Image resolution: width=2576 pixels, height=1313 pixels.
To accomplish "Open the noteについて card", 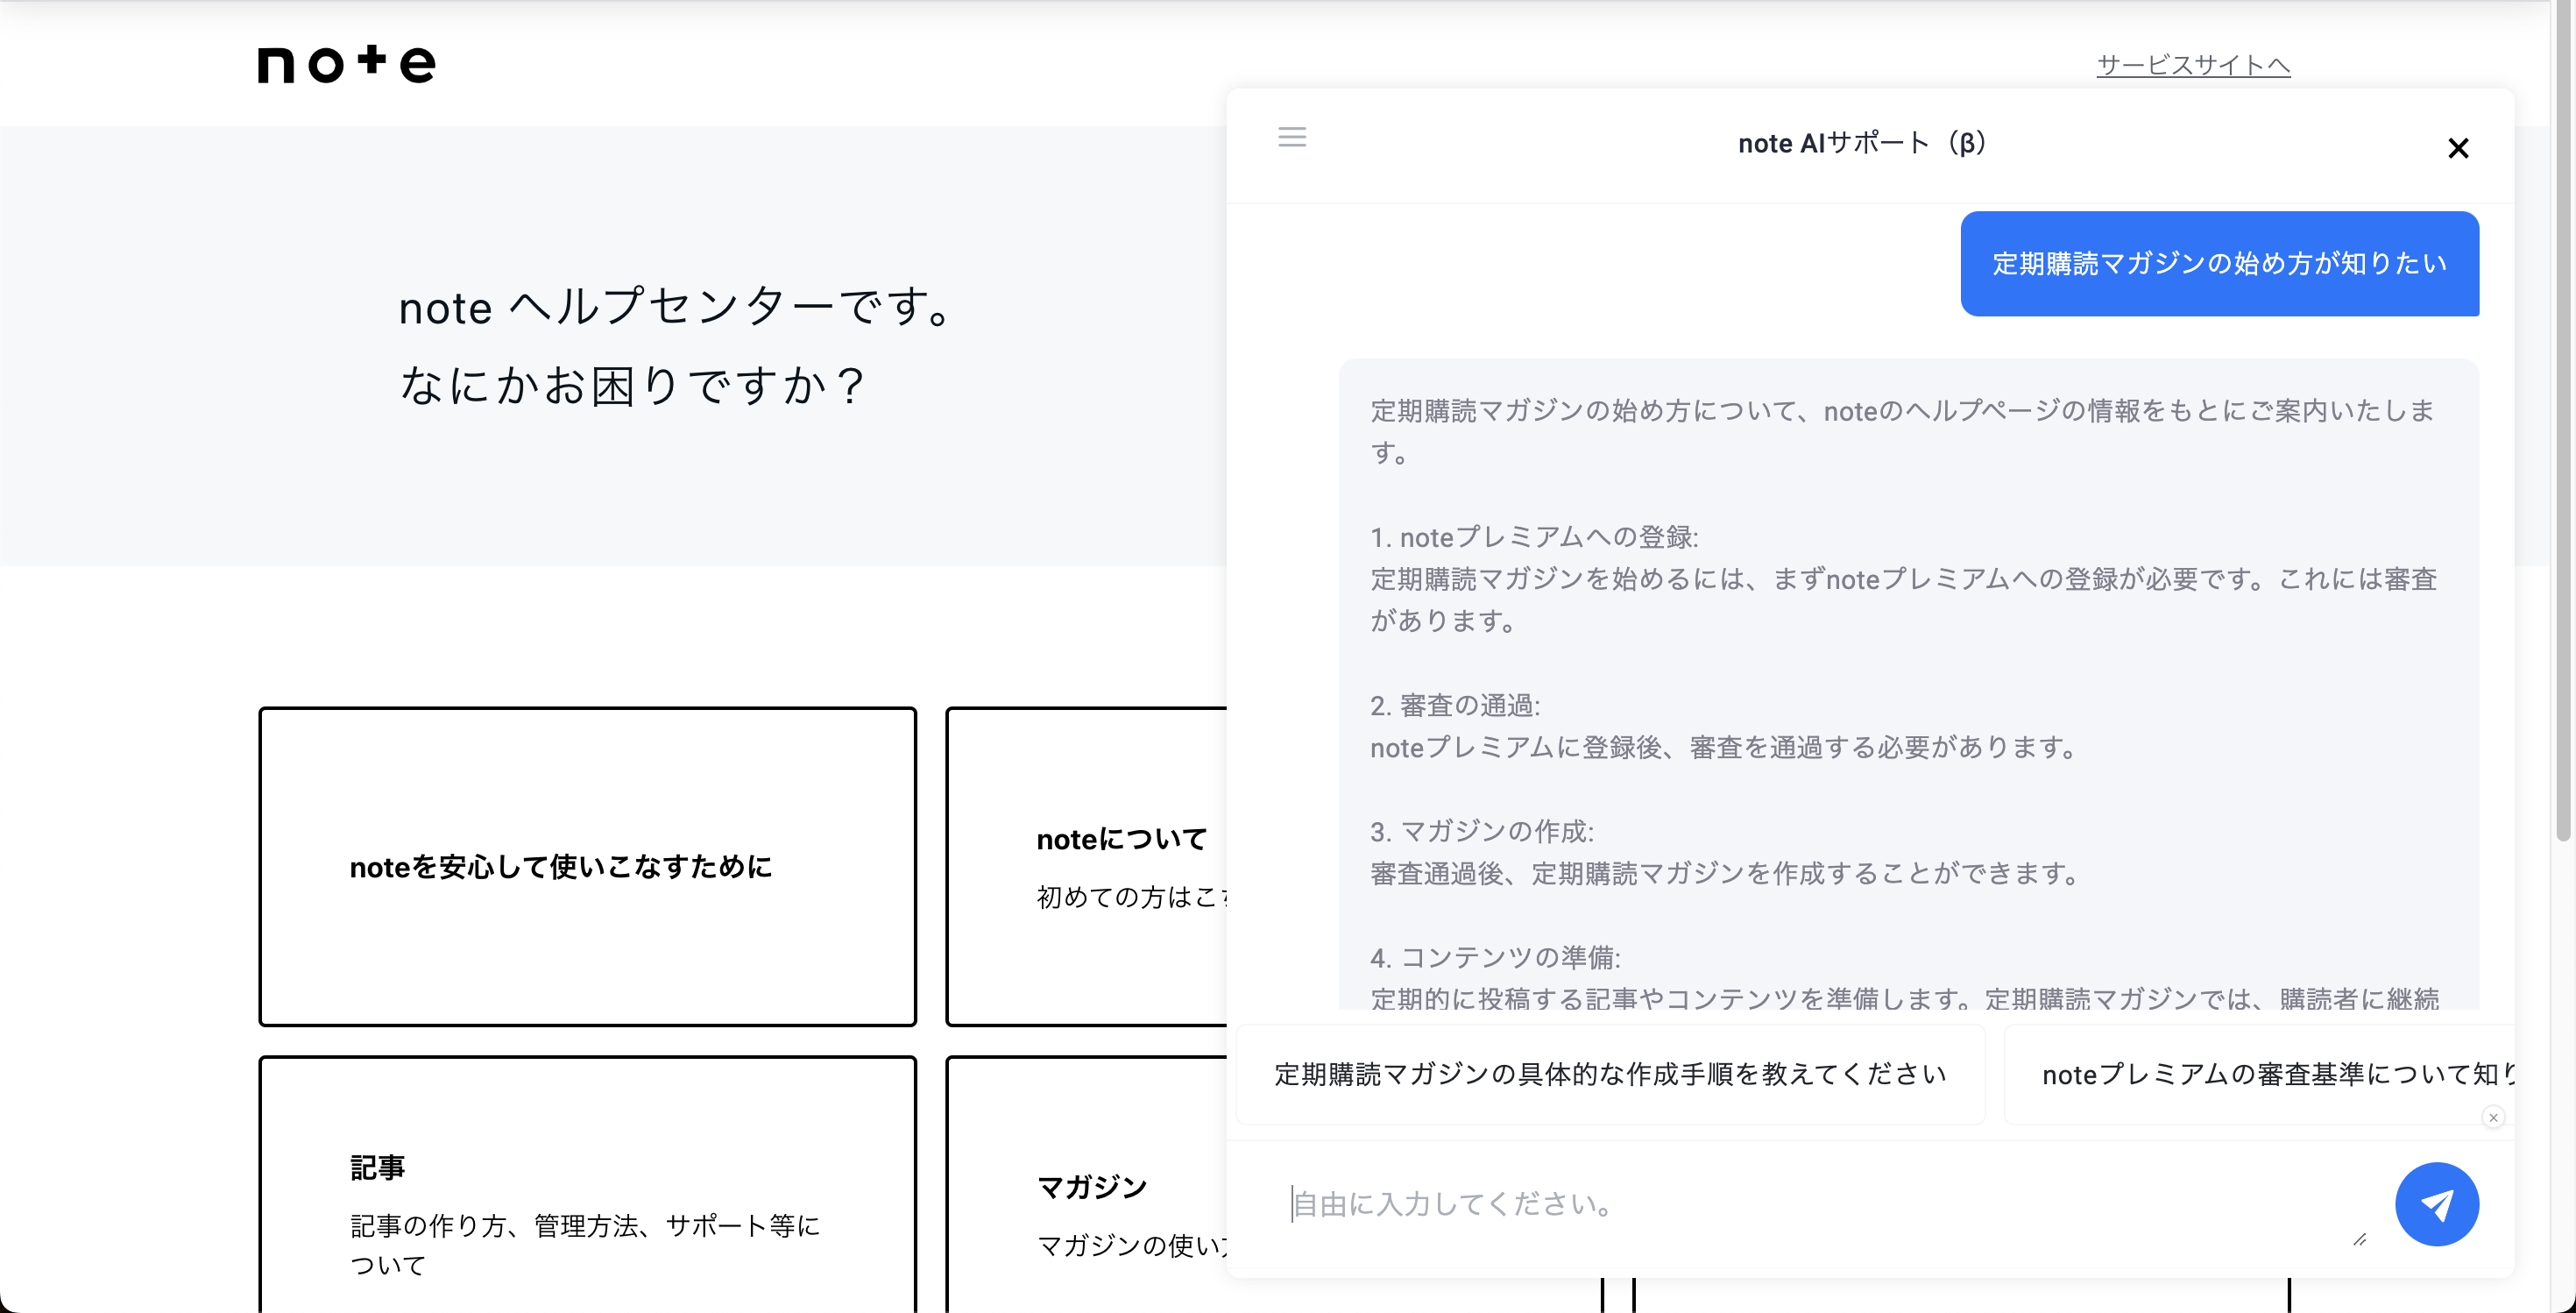I will (x=1087, y=866).
